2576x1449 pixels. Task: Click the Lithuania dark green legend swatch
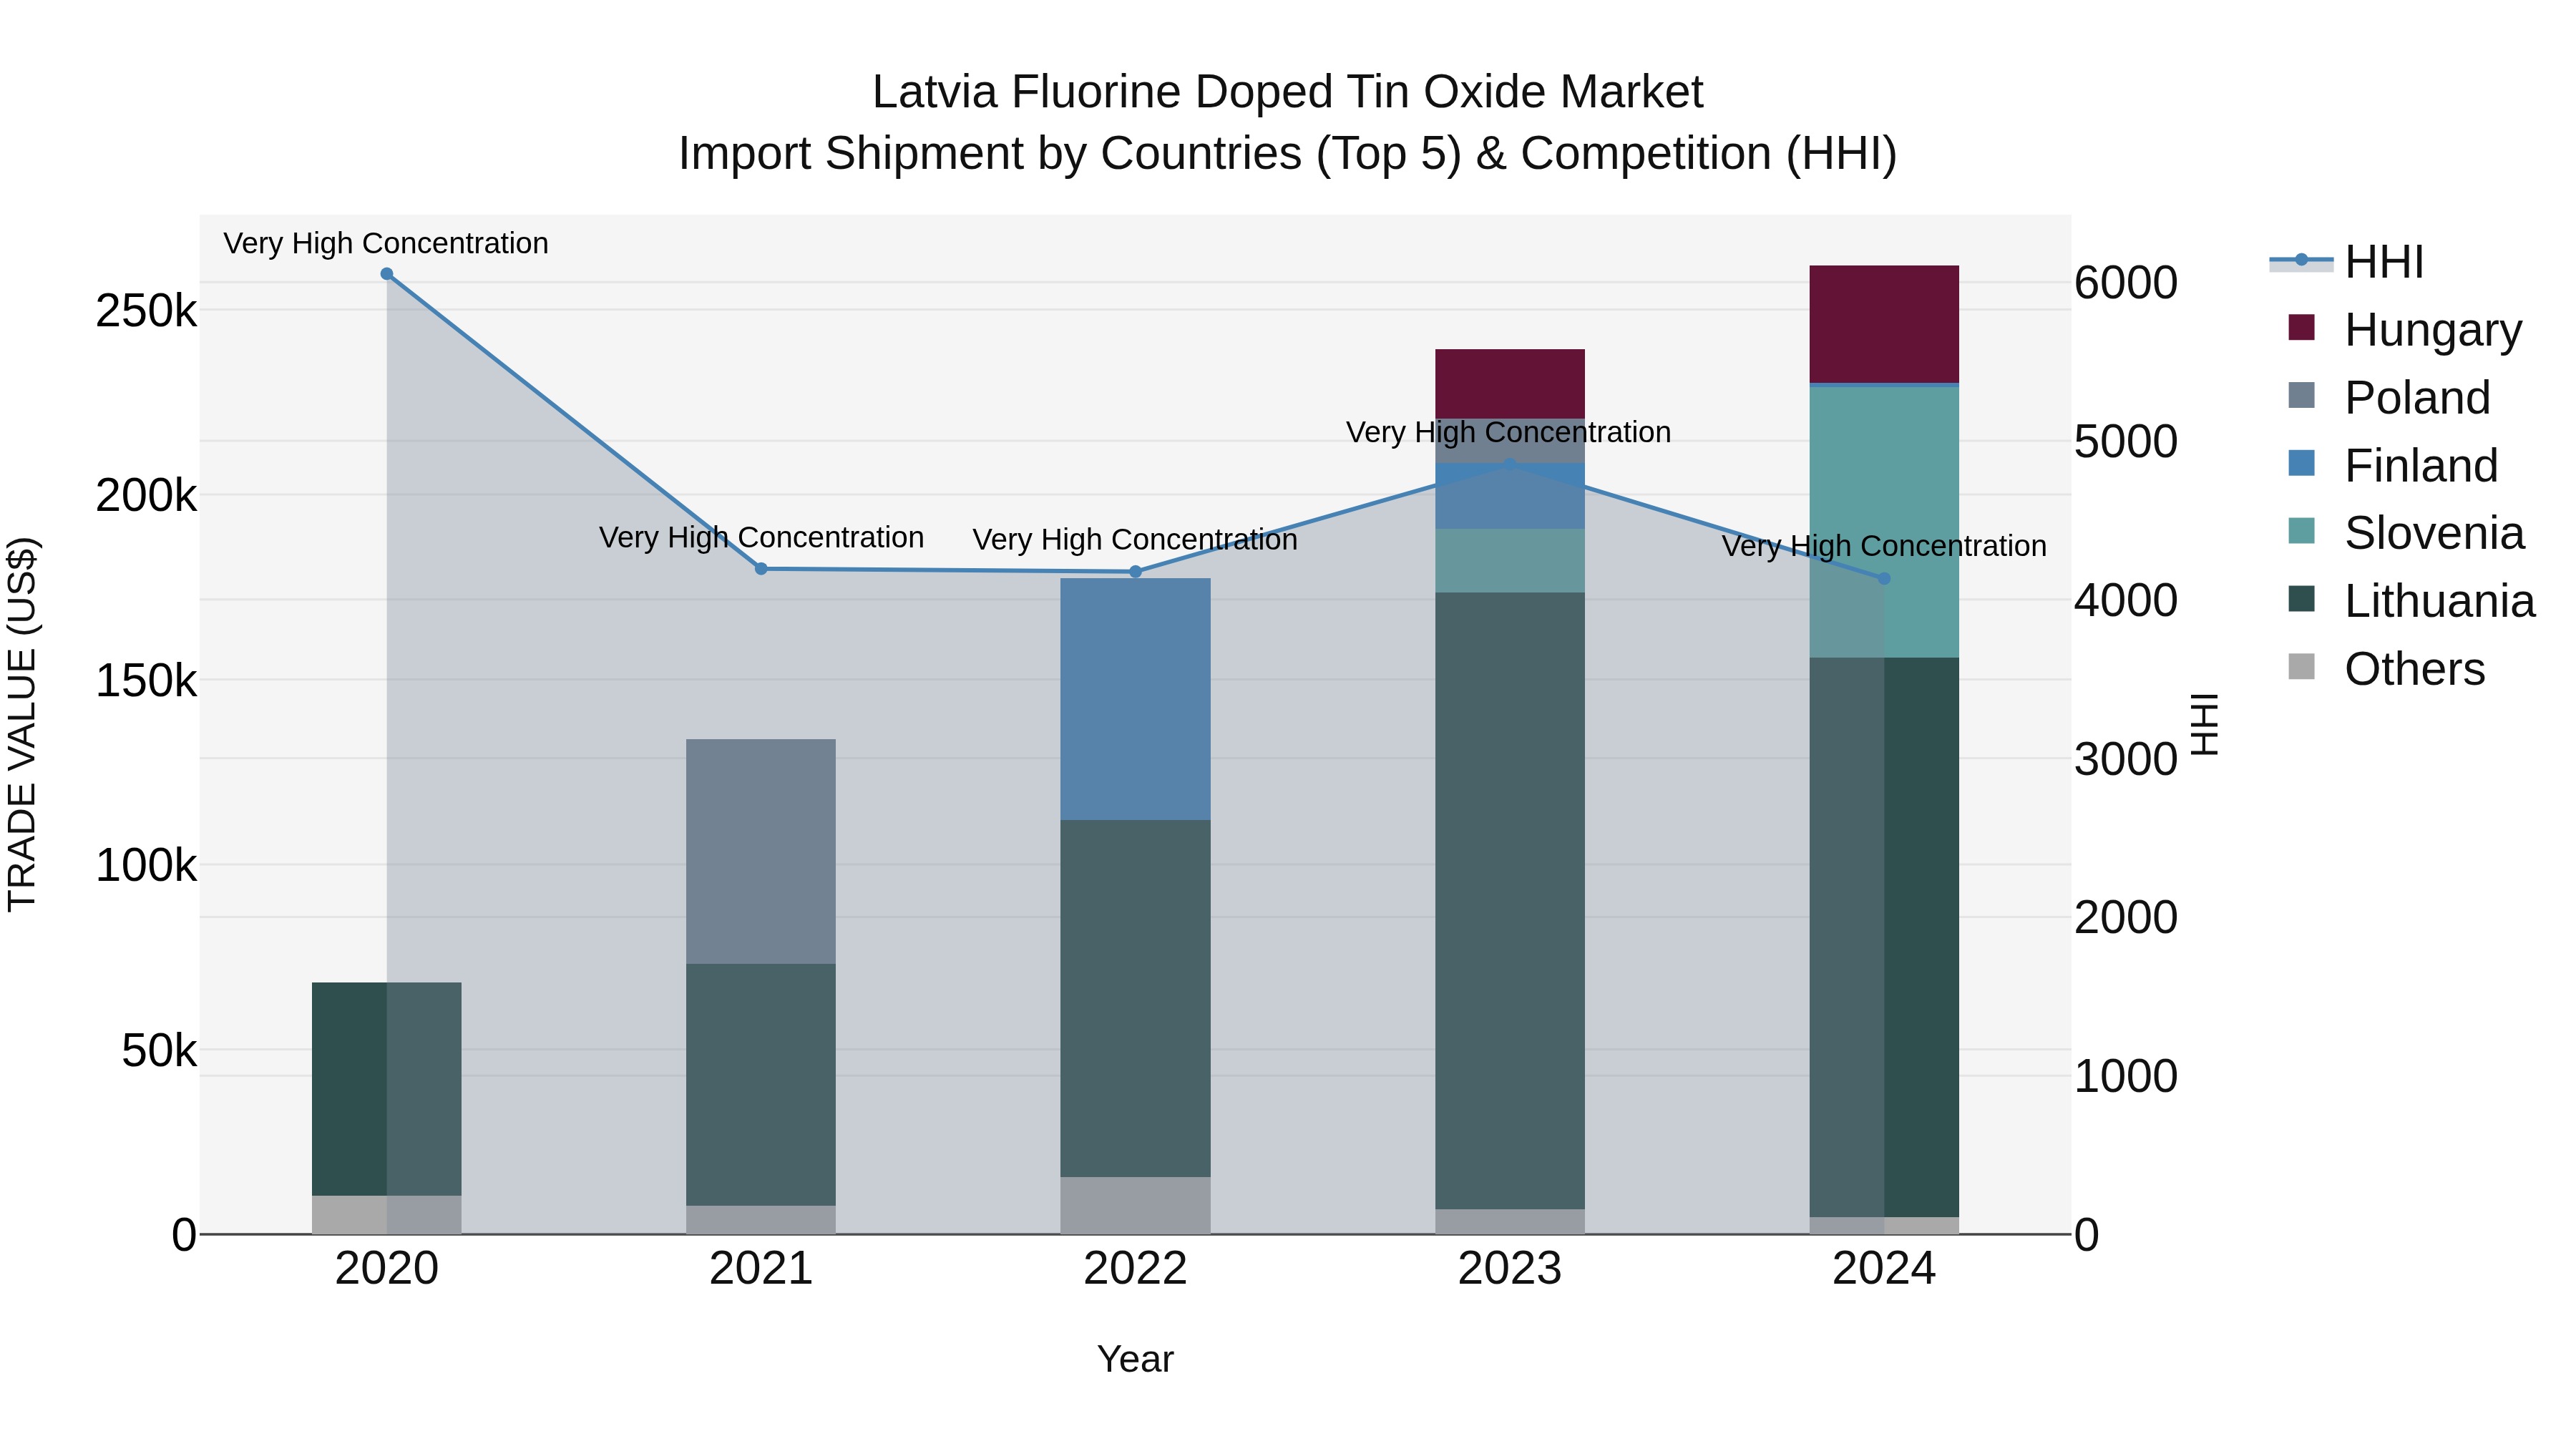2301,599
